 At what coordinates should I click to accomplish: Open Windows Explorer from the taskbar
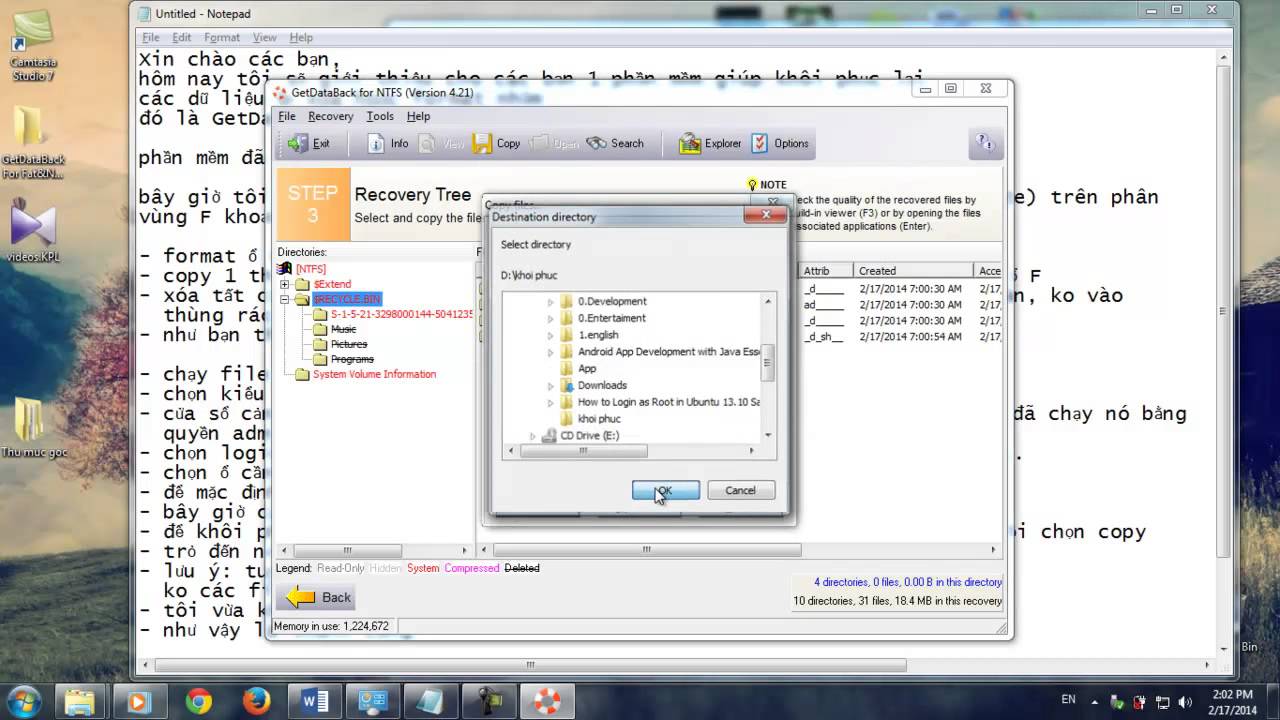80,700
